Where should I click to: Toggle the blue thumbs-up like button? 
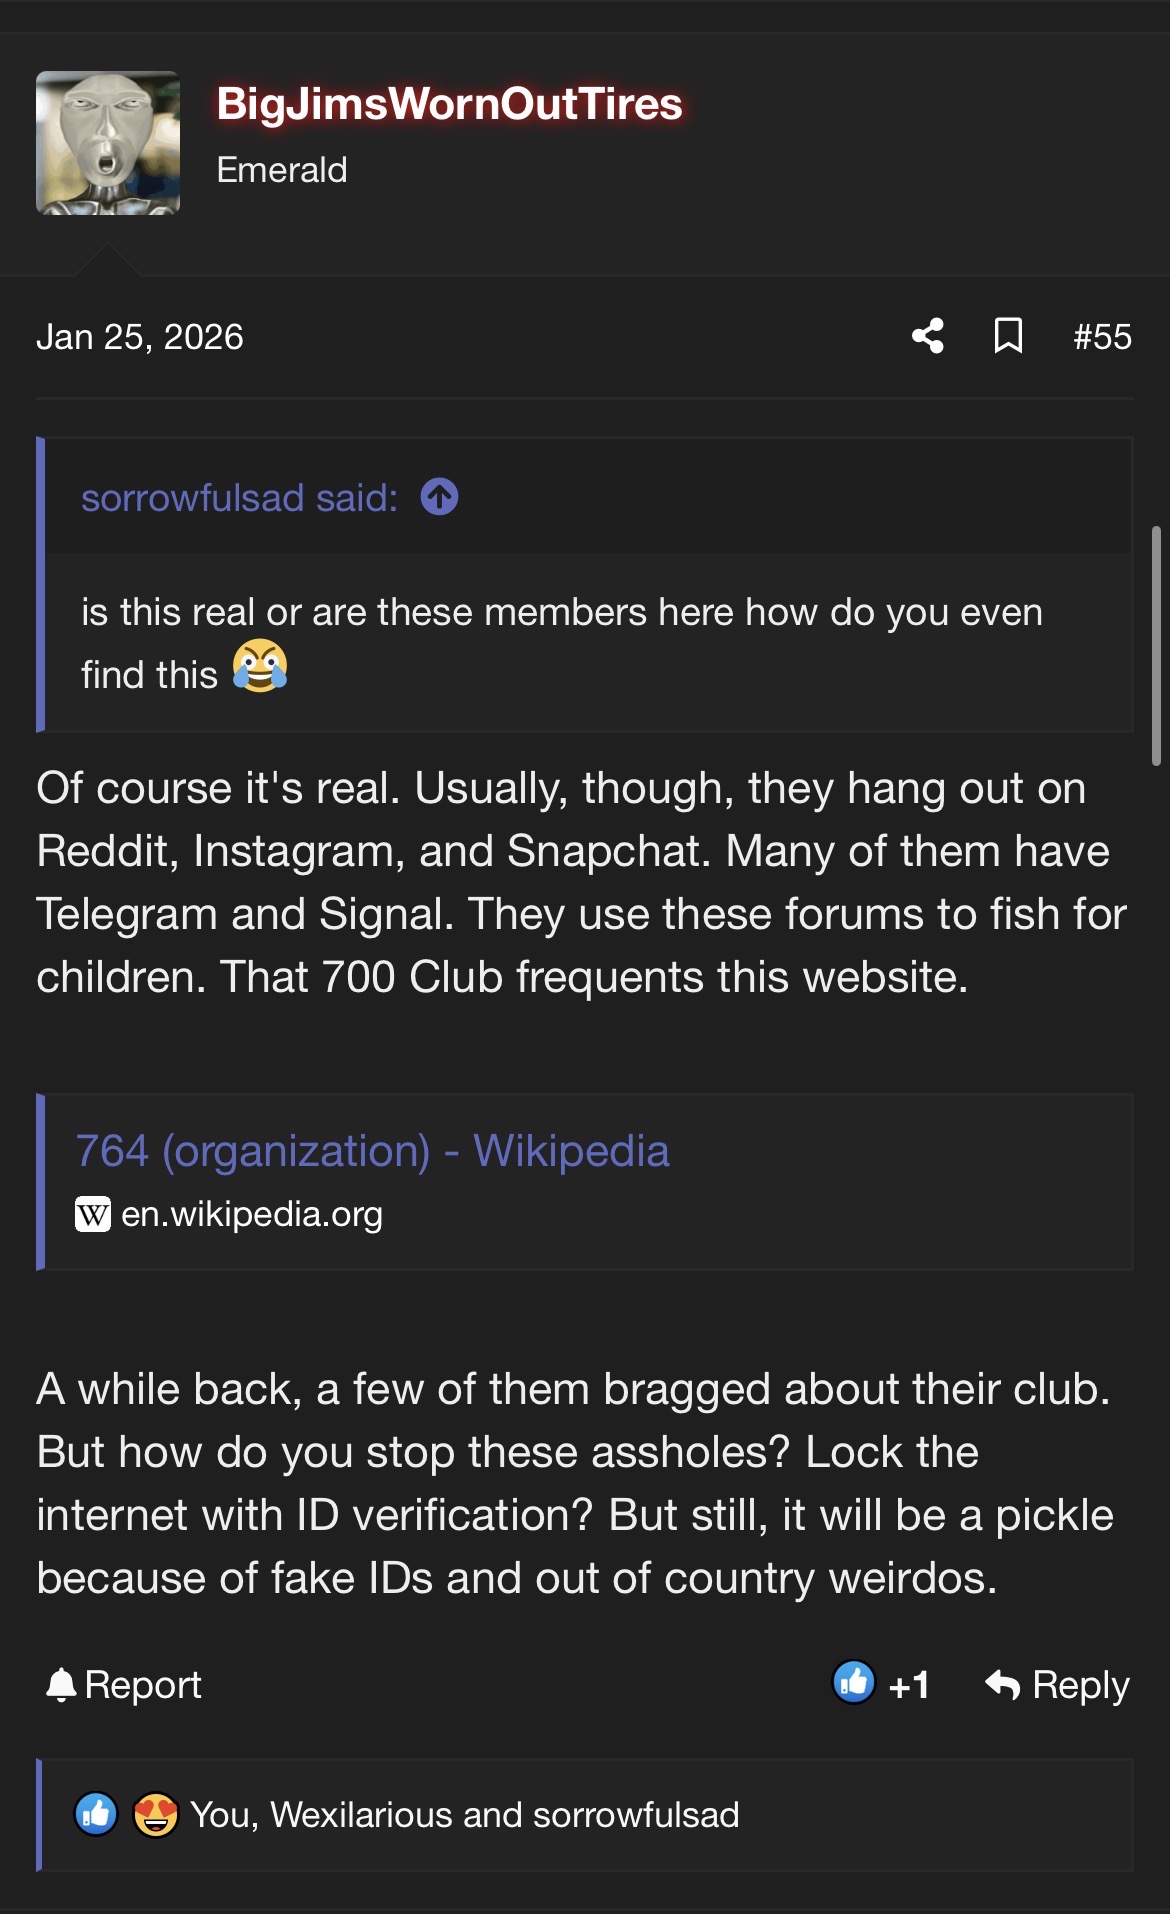(x=854, y=1682)
